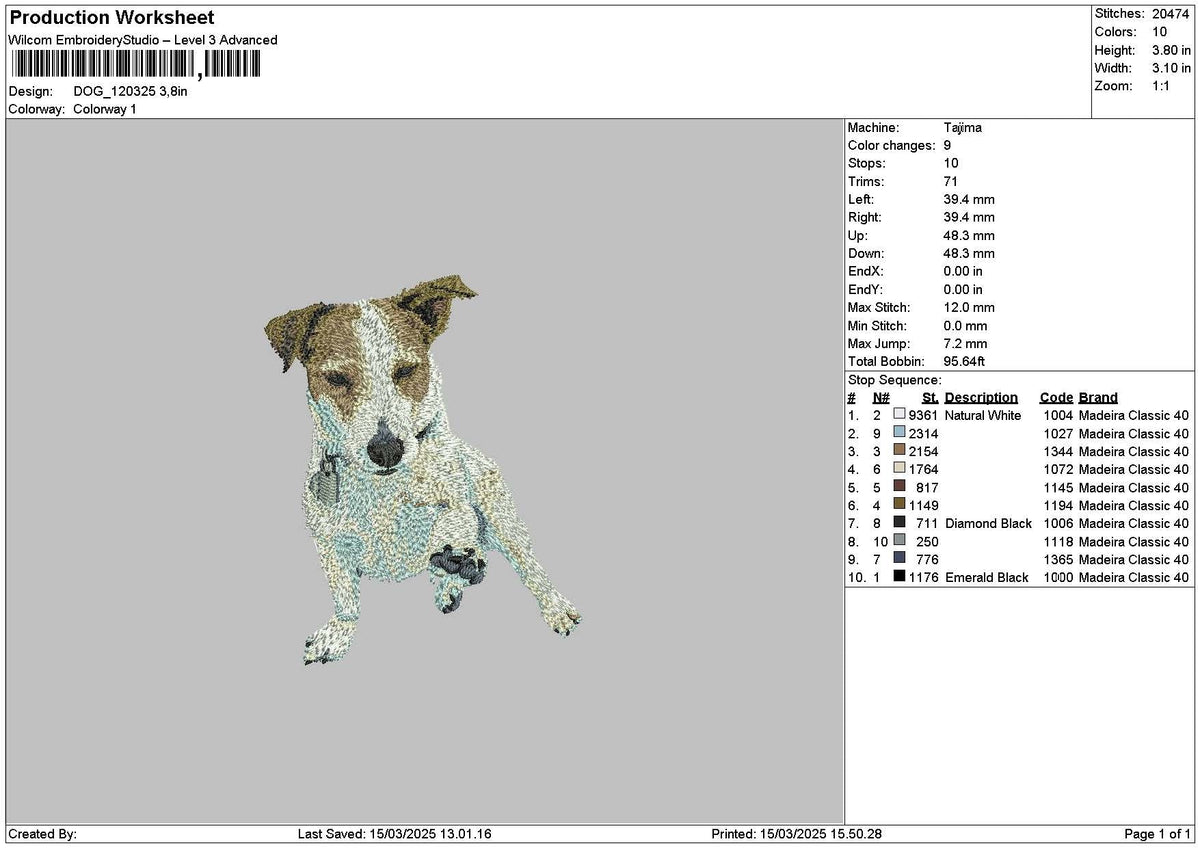Click the Trims value 71

click(x=951, y=182)
